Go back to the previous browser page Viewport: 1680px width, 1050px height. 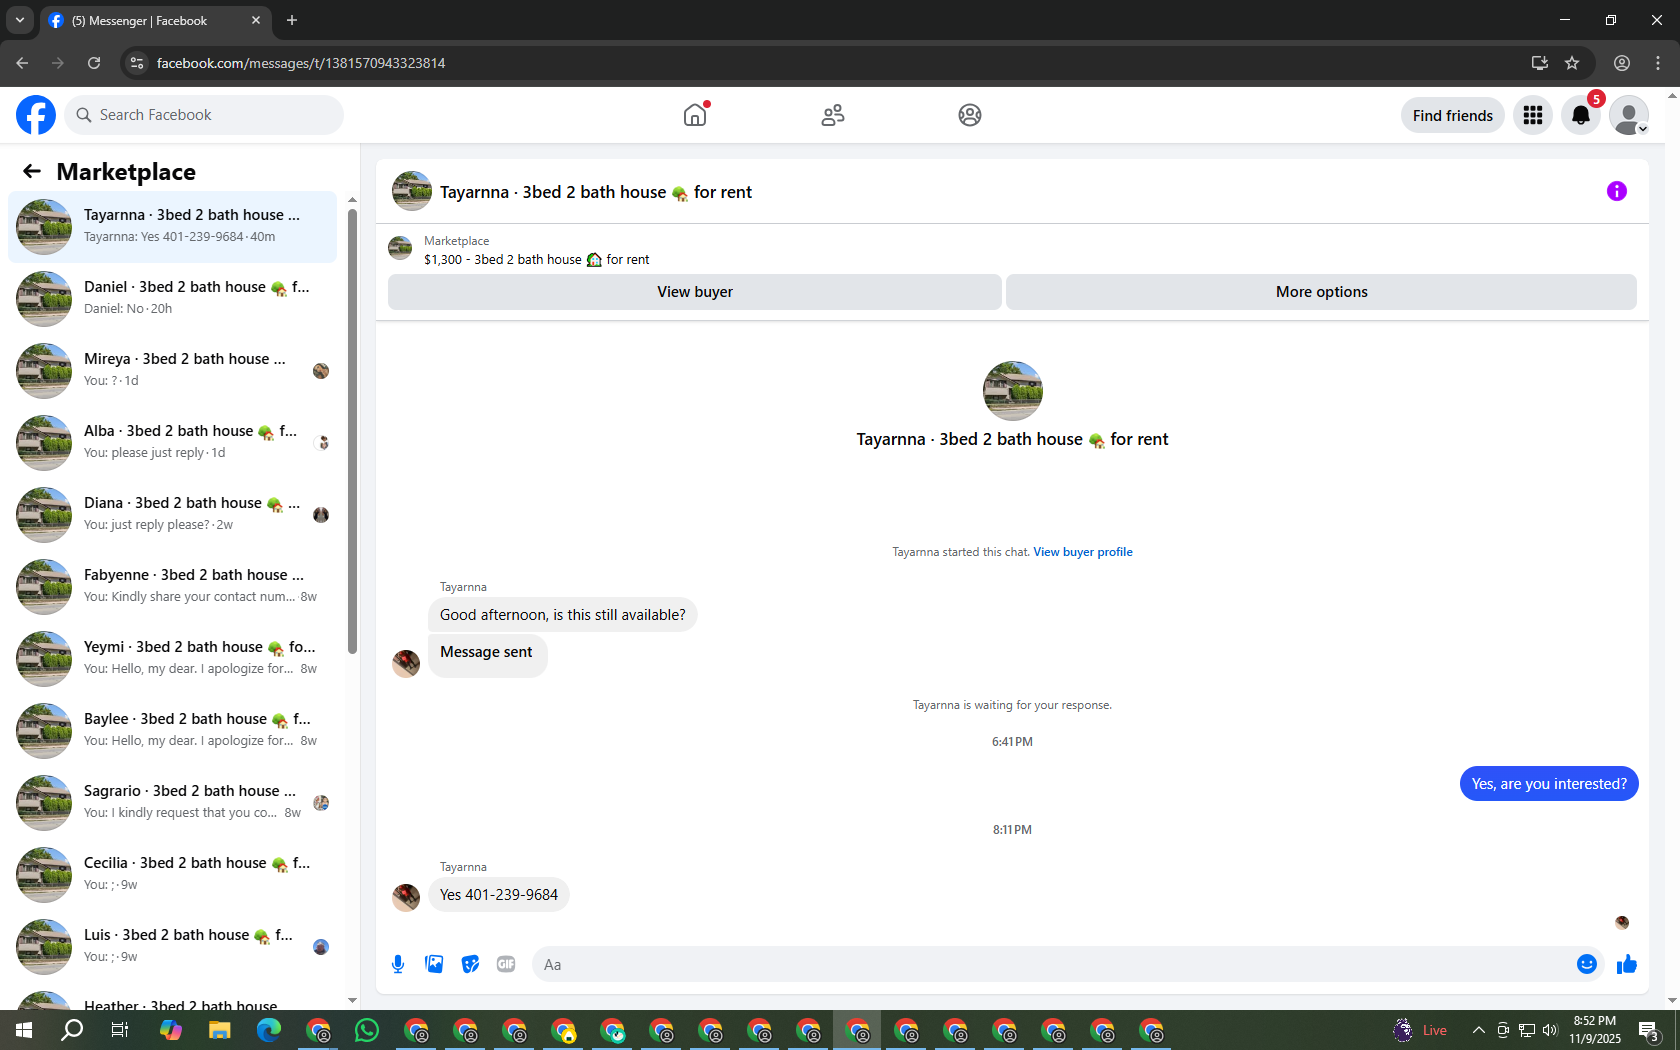tap(22, 63)
